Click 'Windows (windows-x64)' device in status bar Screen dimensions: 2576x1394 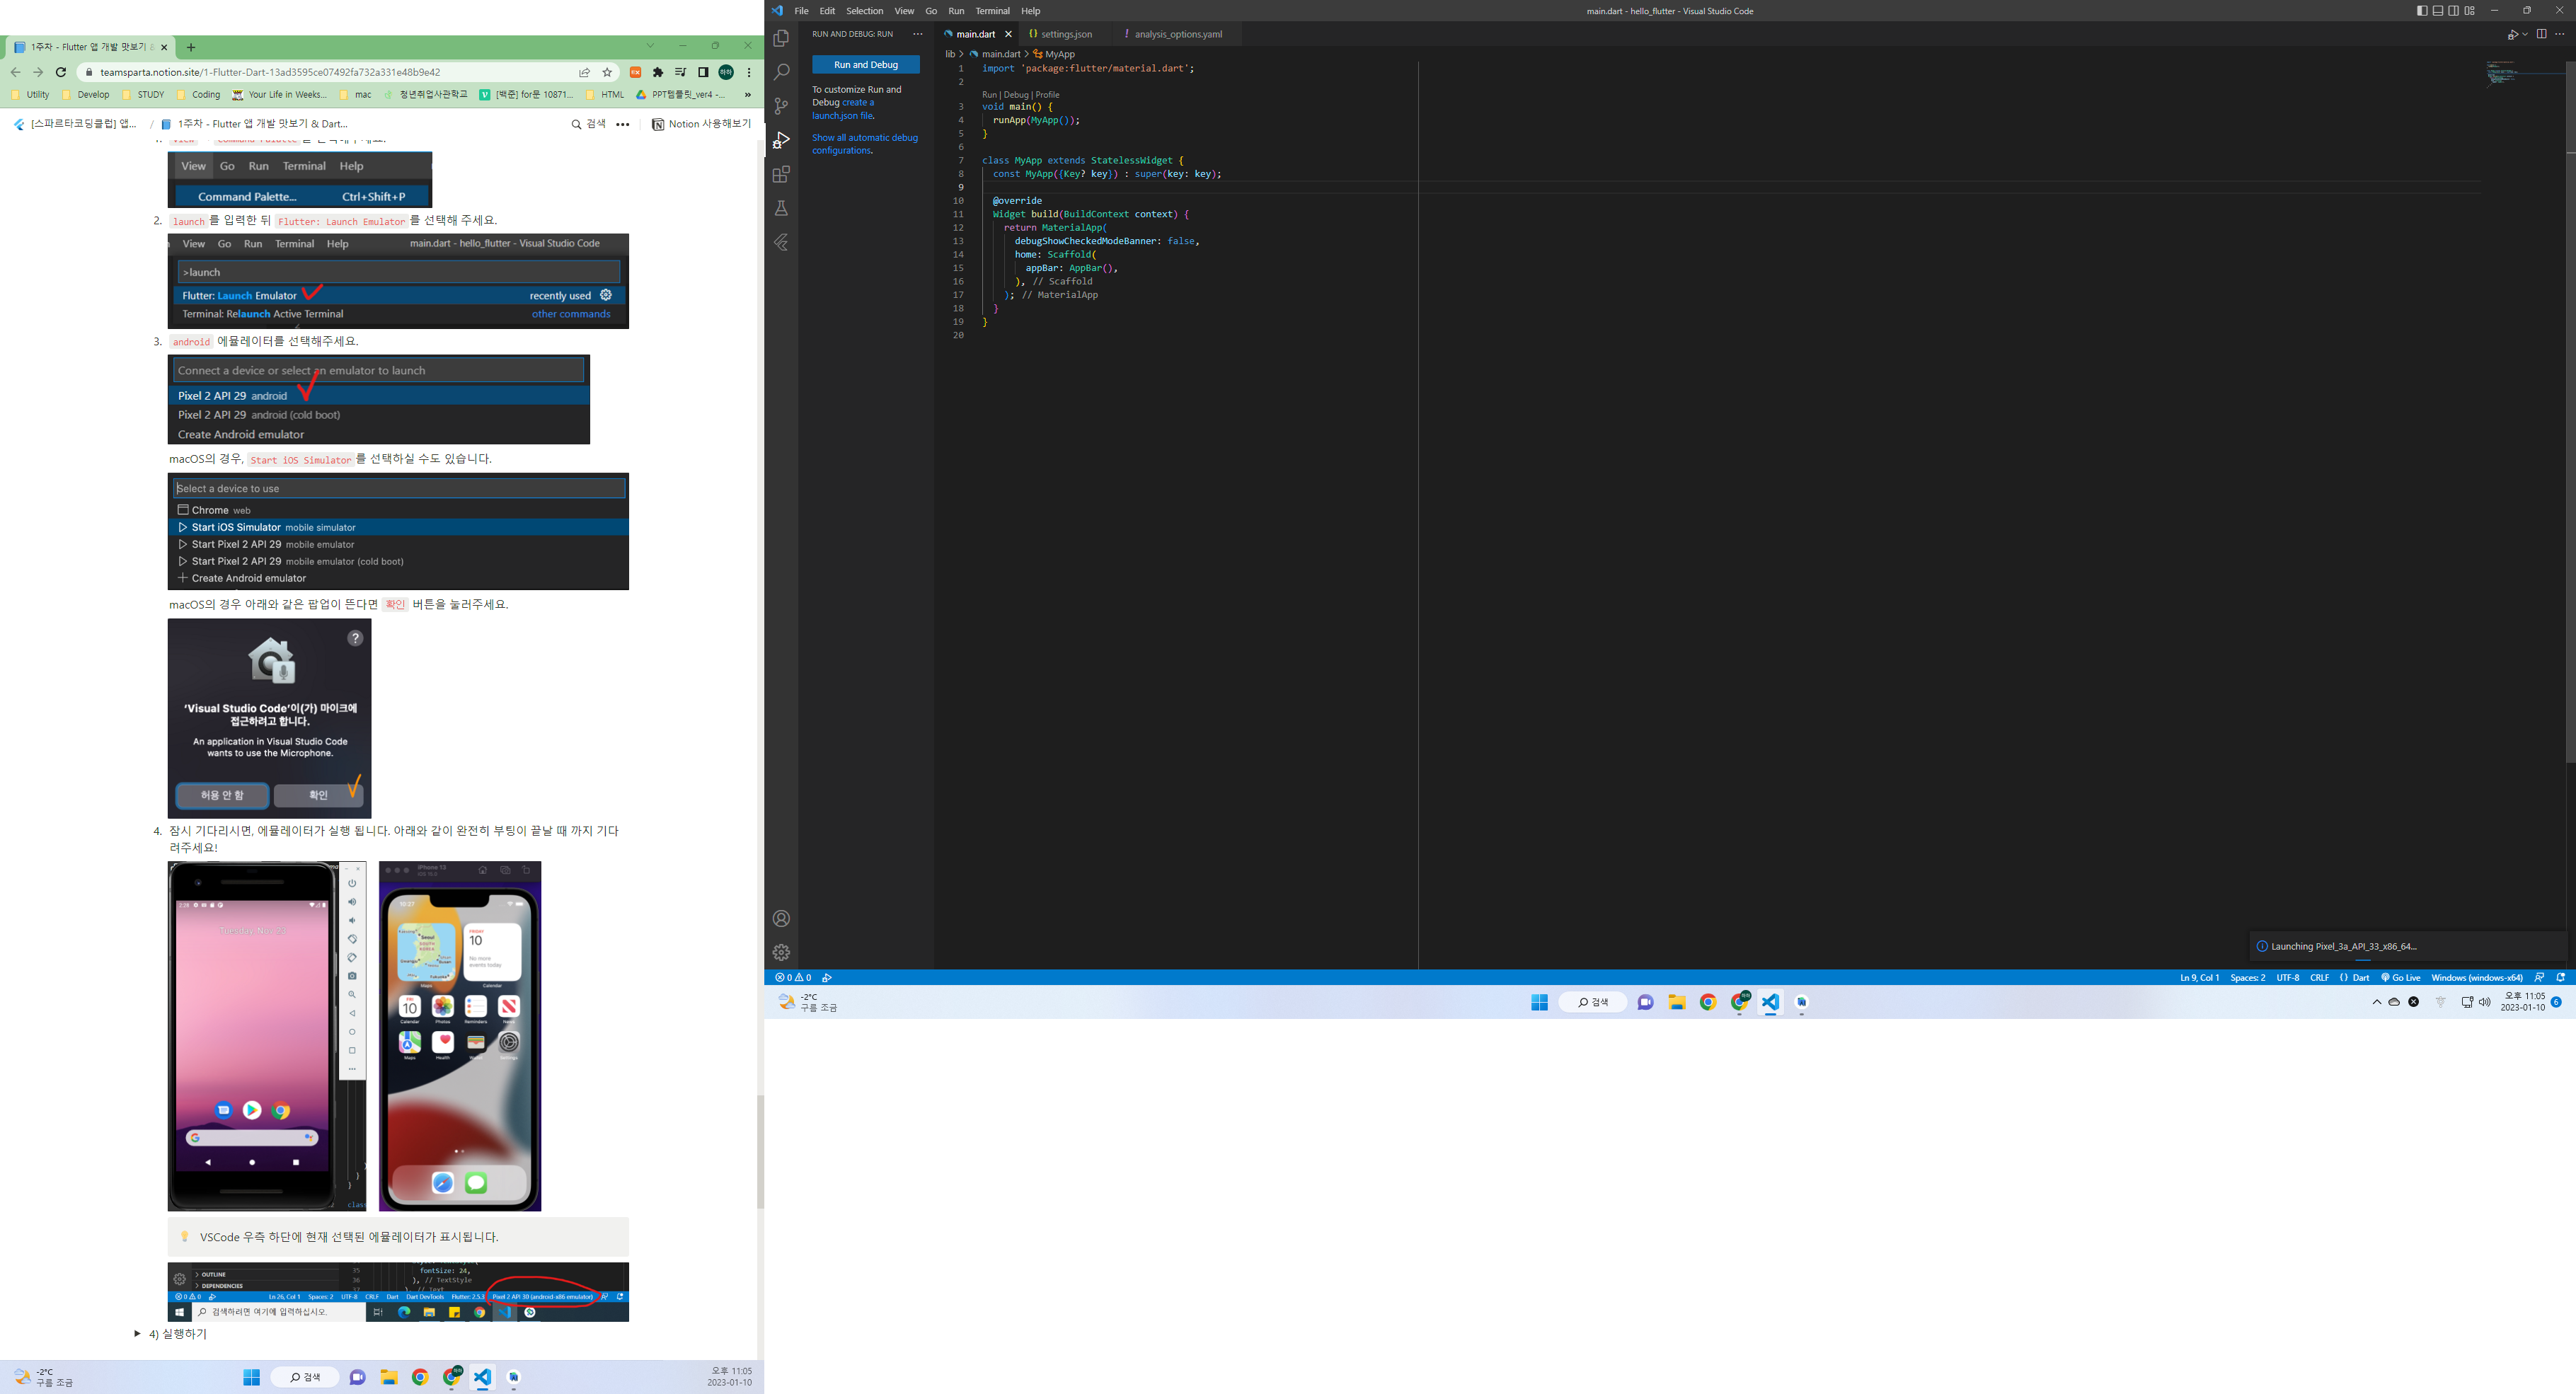point(2476,978)
